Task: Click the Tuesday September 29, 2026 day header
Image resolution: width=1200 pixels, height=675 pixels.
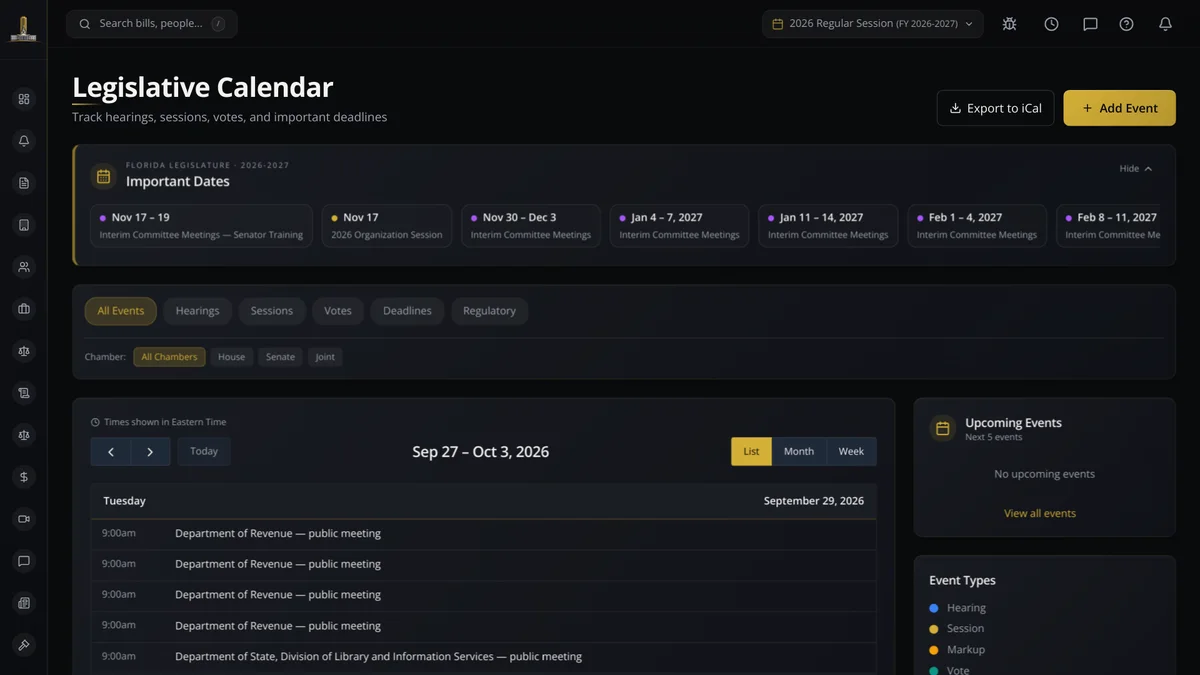Action: click(x=483, y=501)
